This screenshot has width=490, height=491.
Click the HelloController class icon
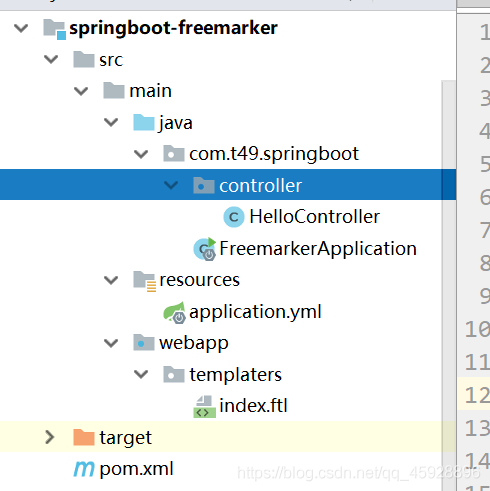tap(234, 217)
